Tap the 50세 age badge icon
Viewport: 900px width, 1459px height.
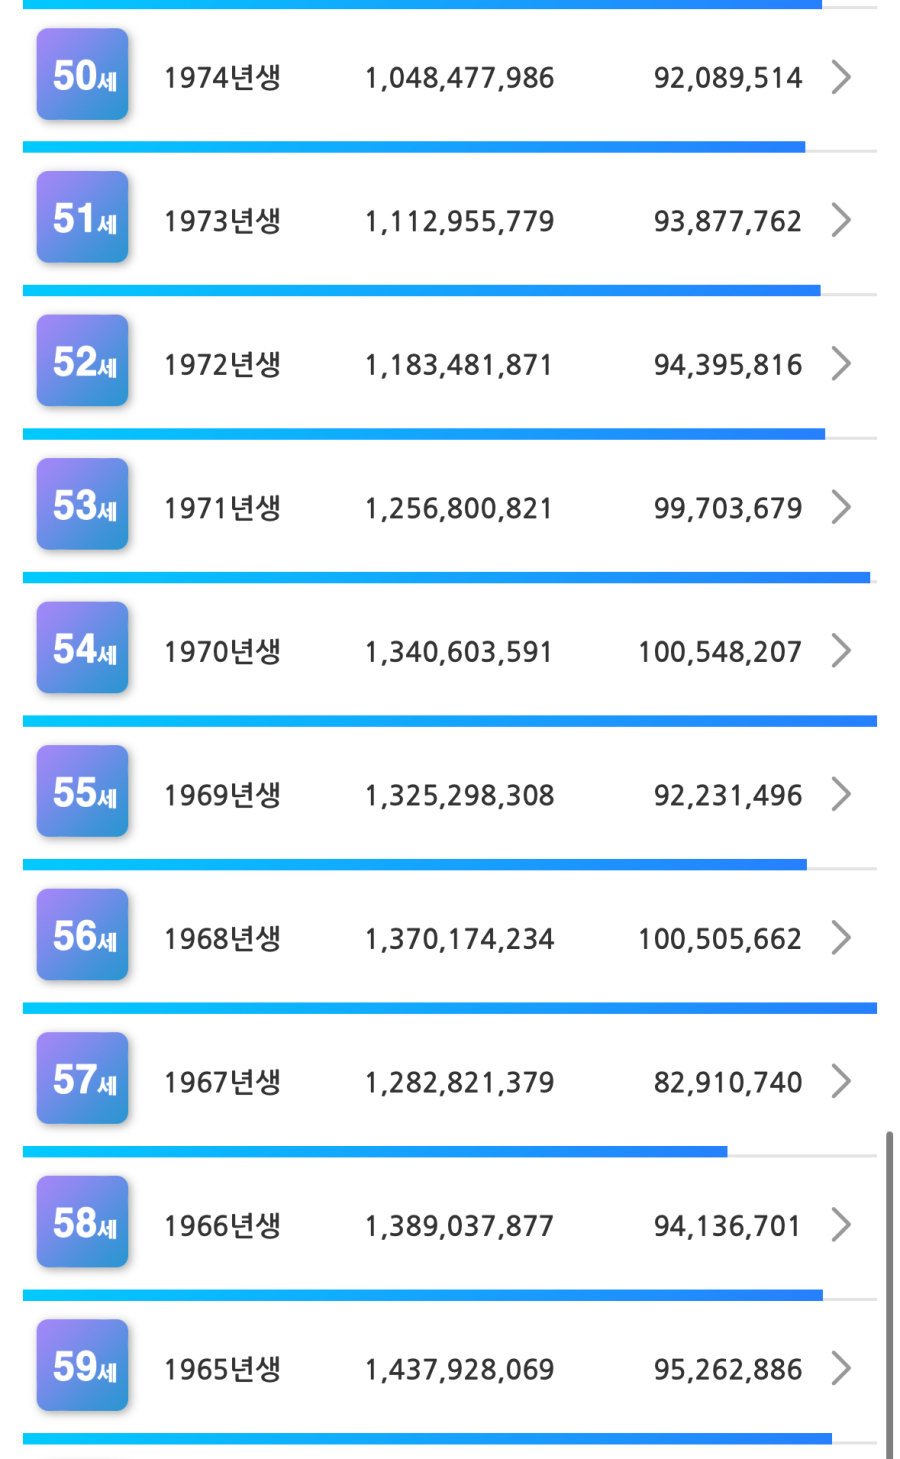(83, 76)
